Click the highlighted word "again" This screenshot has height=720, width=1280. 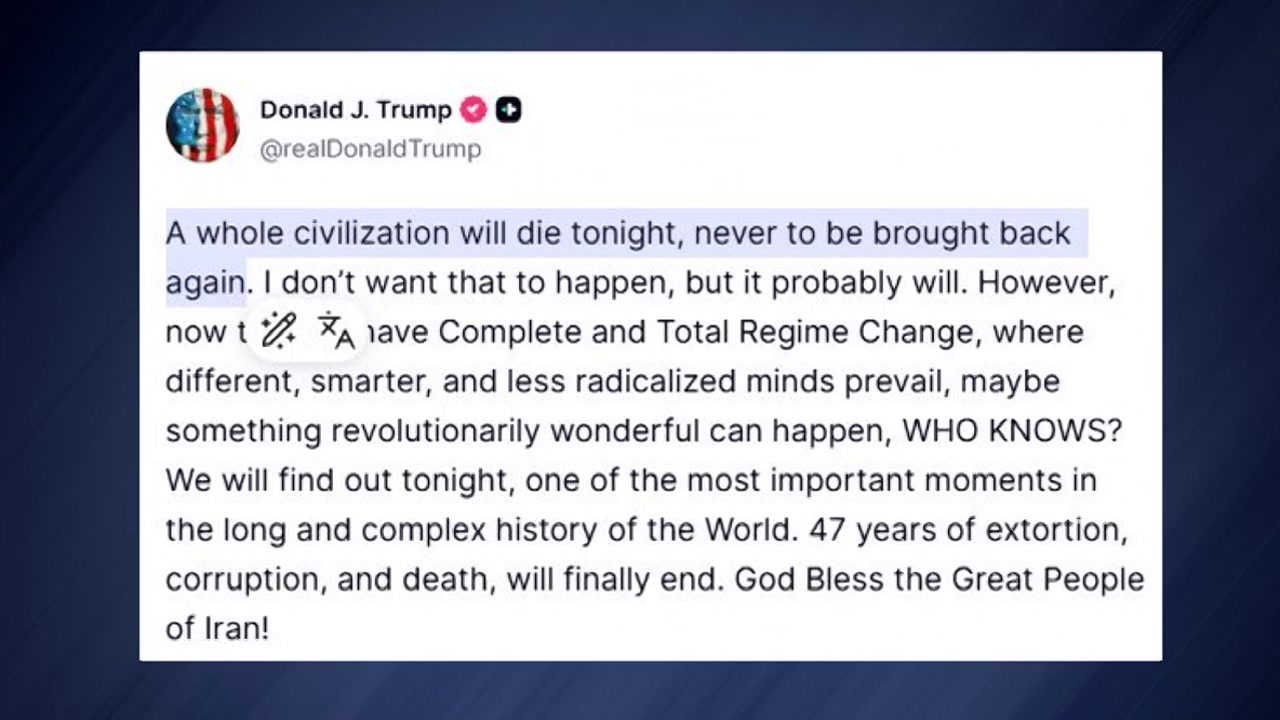(205, 283)
